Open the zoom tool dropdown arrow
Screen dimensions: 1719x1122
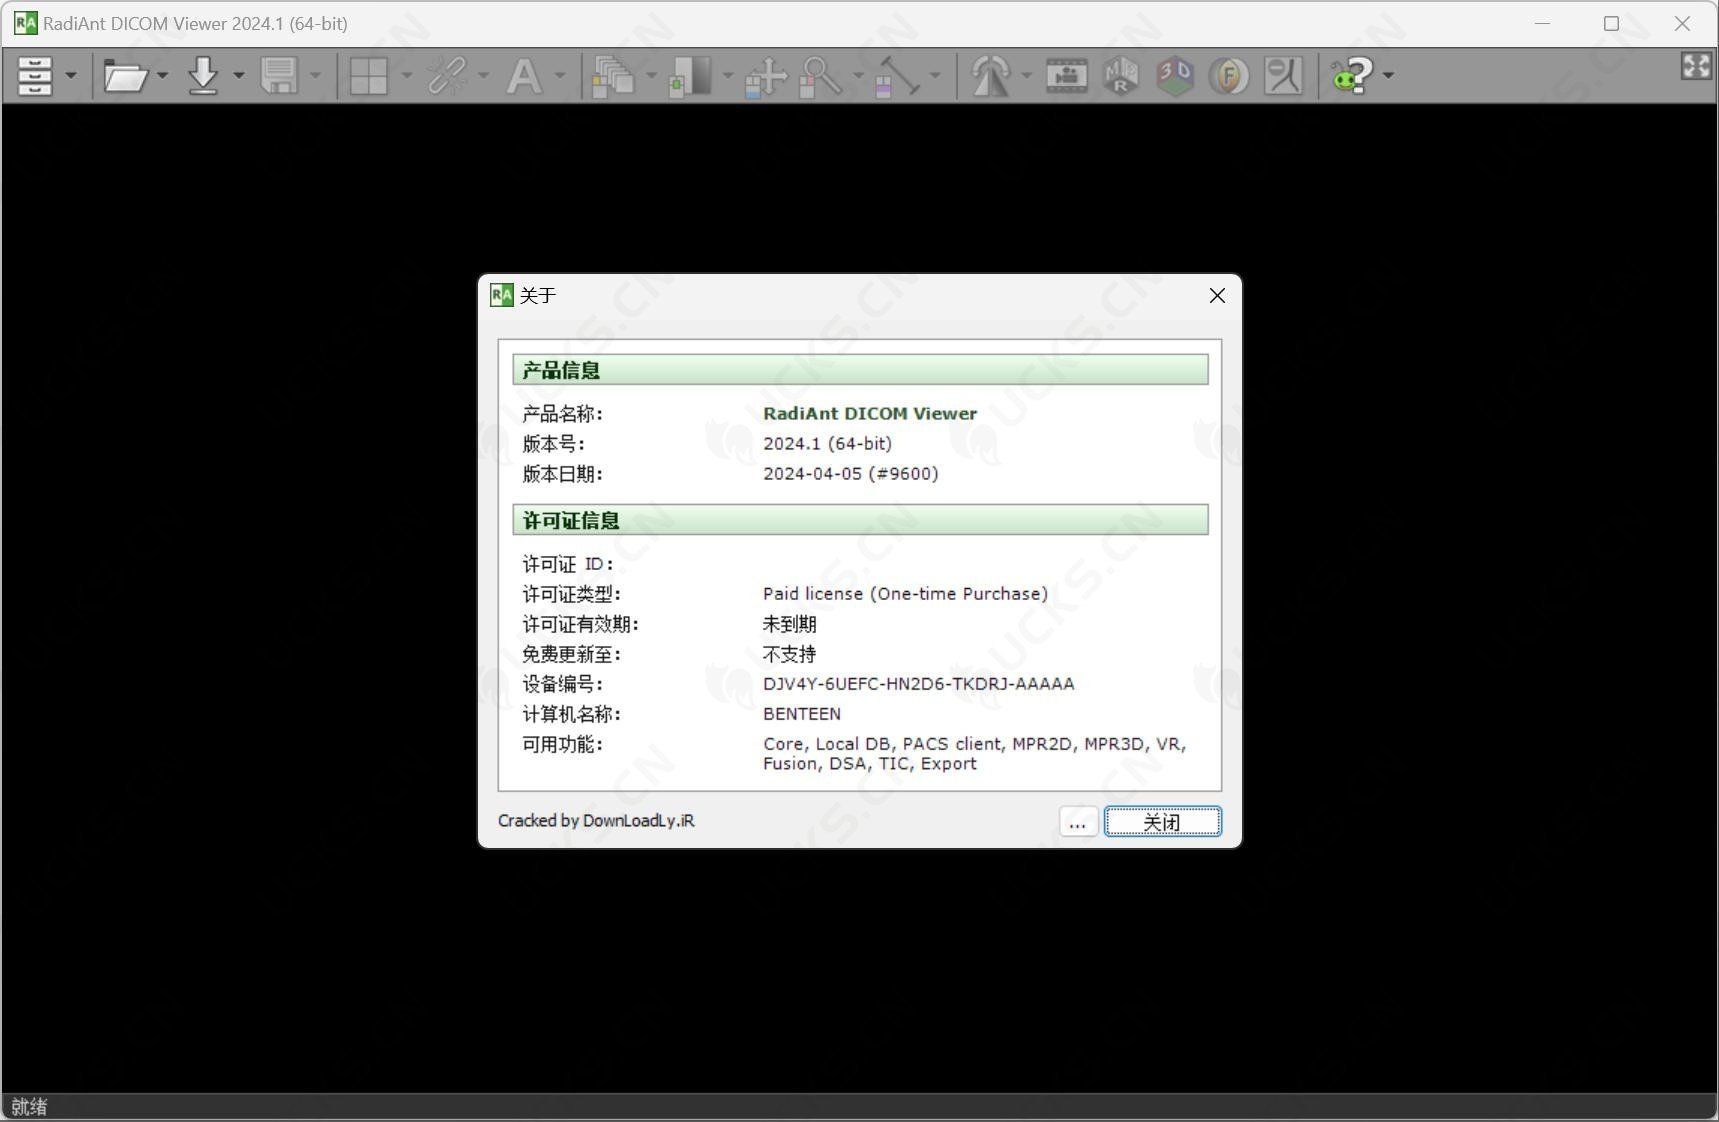[858, 76]
